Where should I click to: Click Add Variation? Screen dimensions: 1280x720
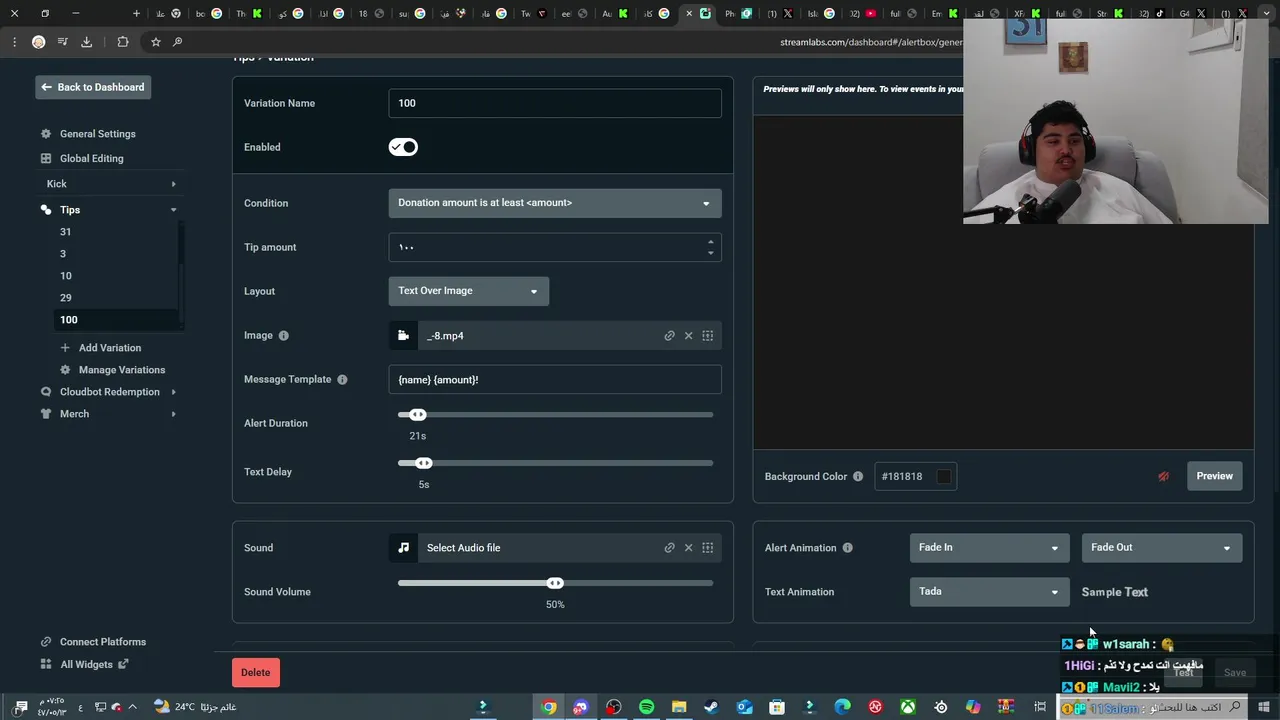pyautogui.click(x=110, y=348)
